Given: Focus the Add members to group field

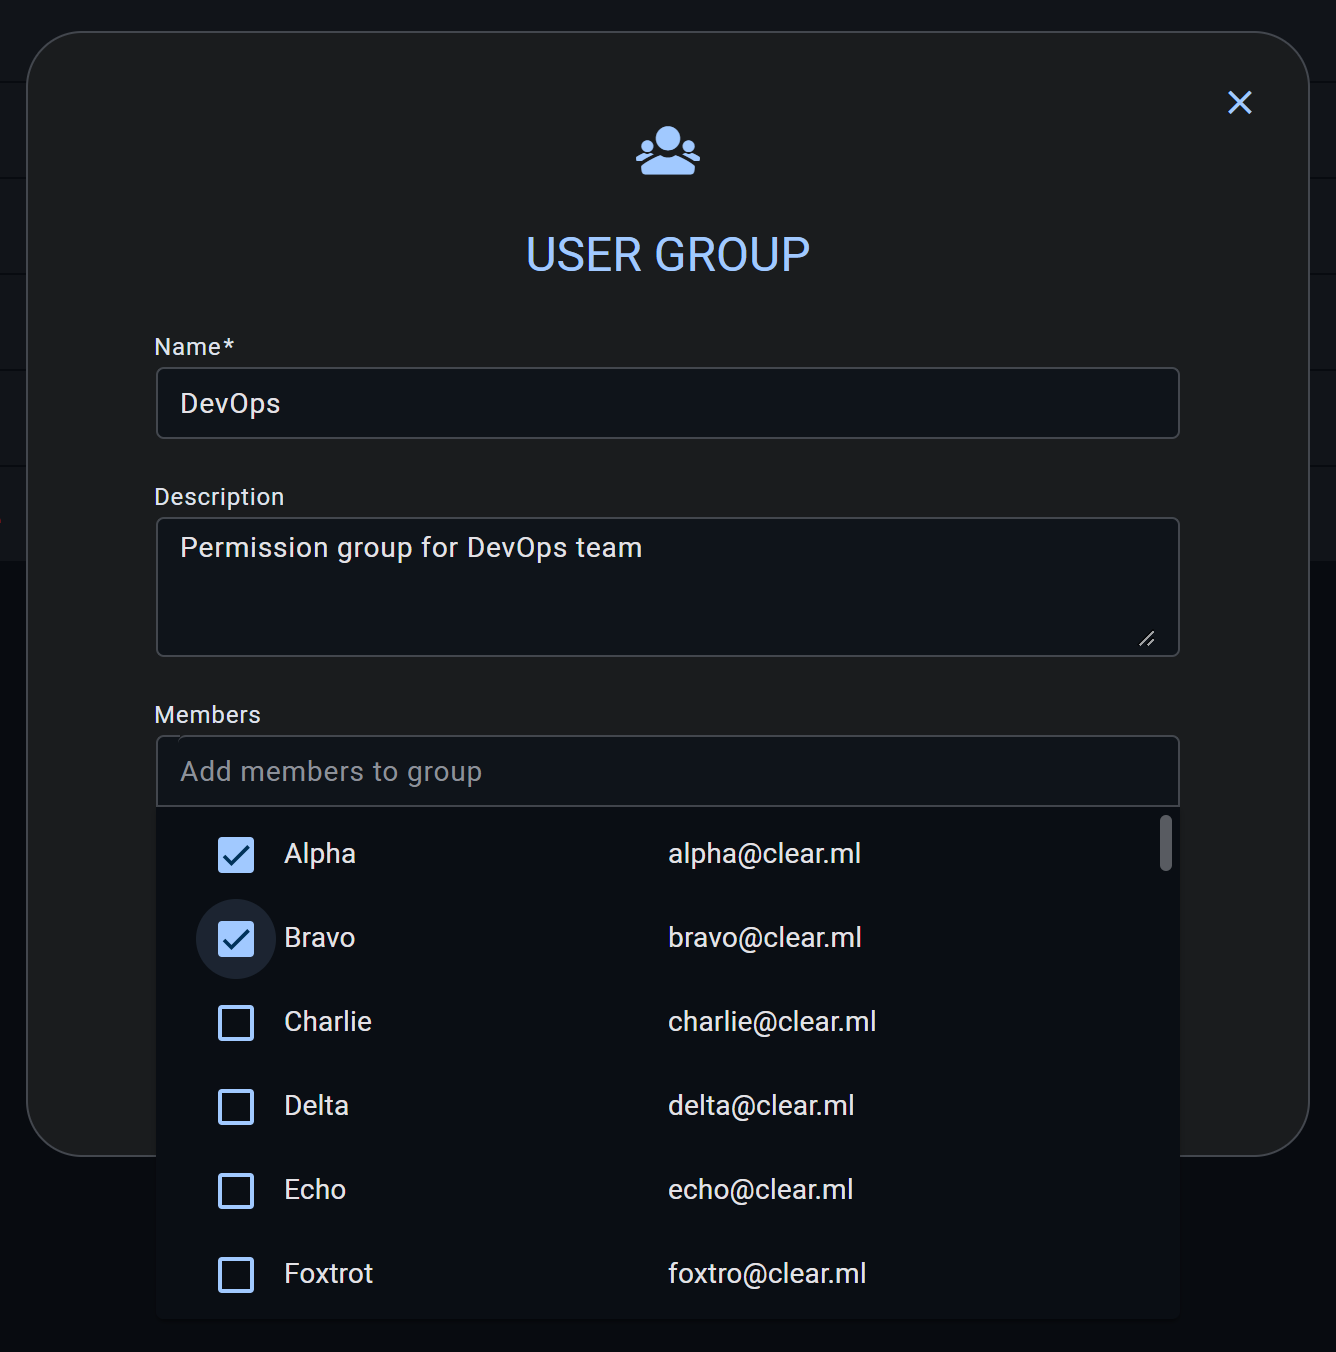Looking at the screenshot, I should (667, 771).
